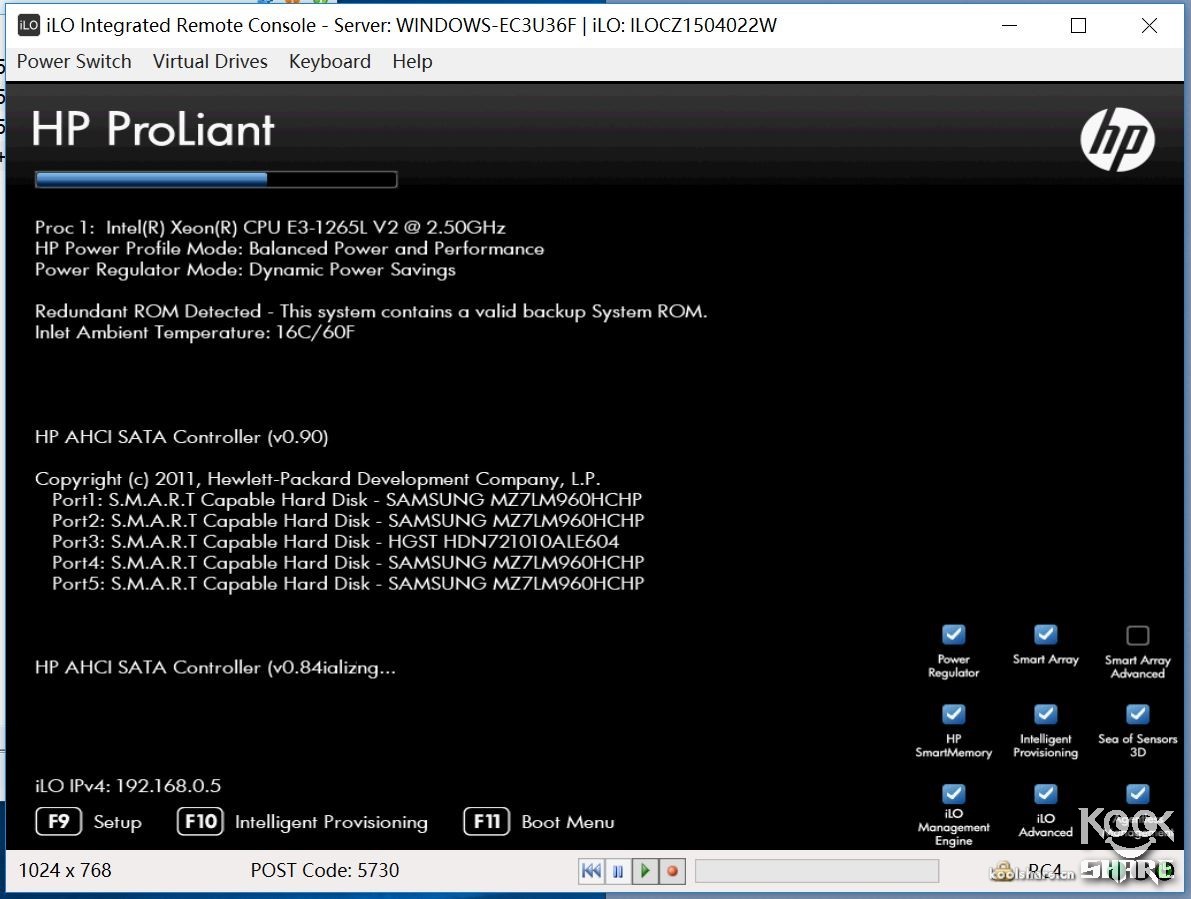Close the iLO Remote Console window

[x=1149, y=25]
